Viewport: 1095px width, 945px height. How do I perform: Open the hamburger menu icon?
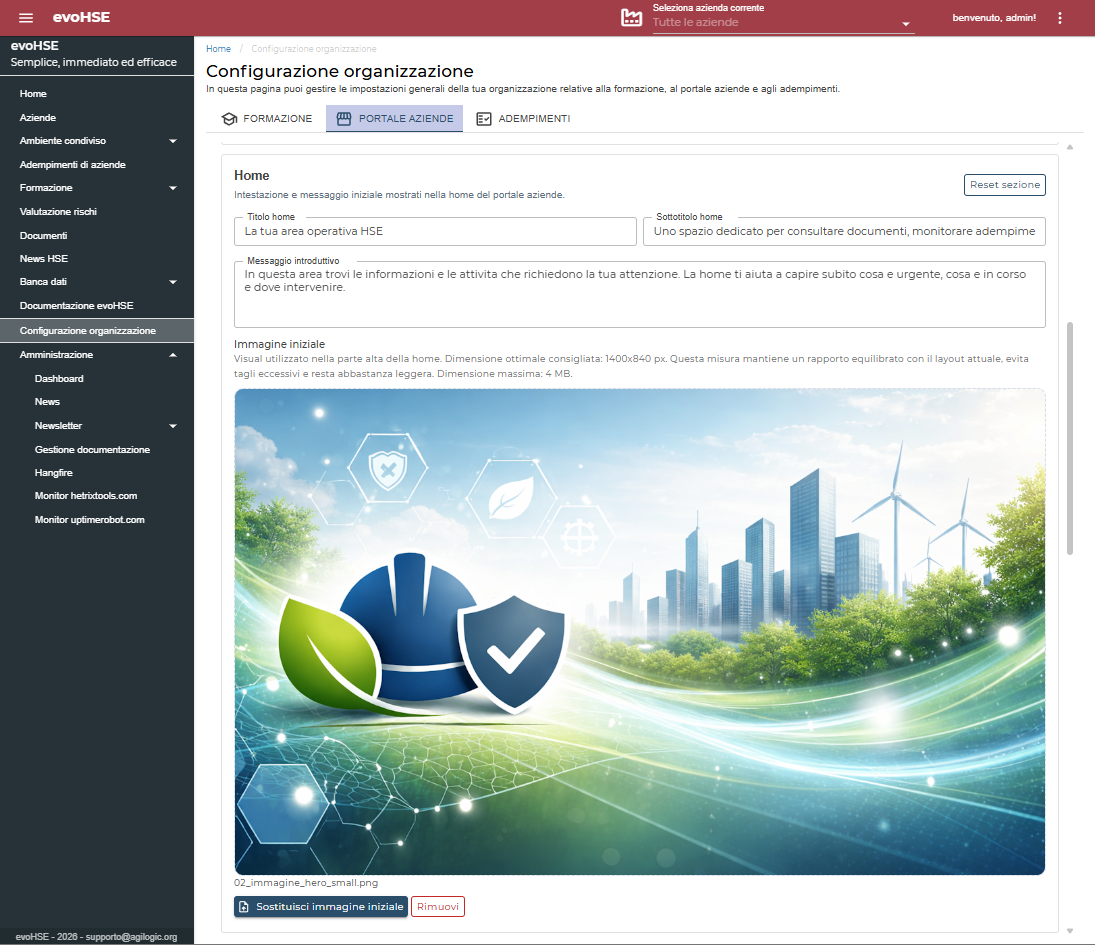pyautogui.click(x=26, y=18)
